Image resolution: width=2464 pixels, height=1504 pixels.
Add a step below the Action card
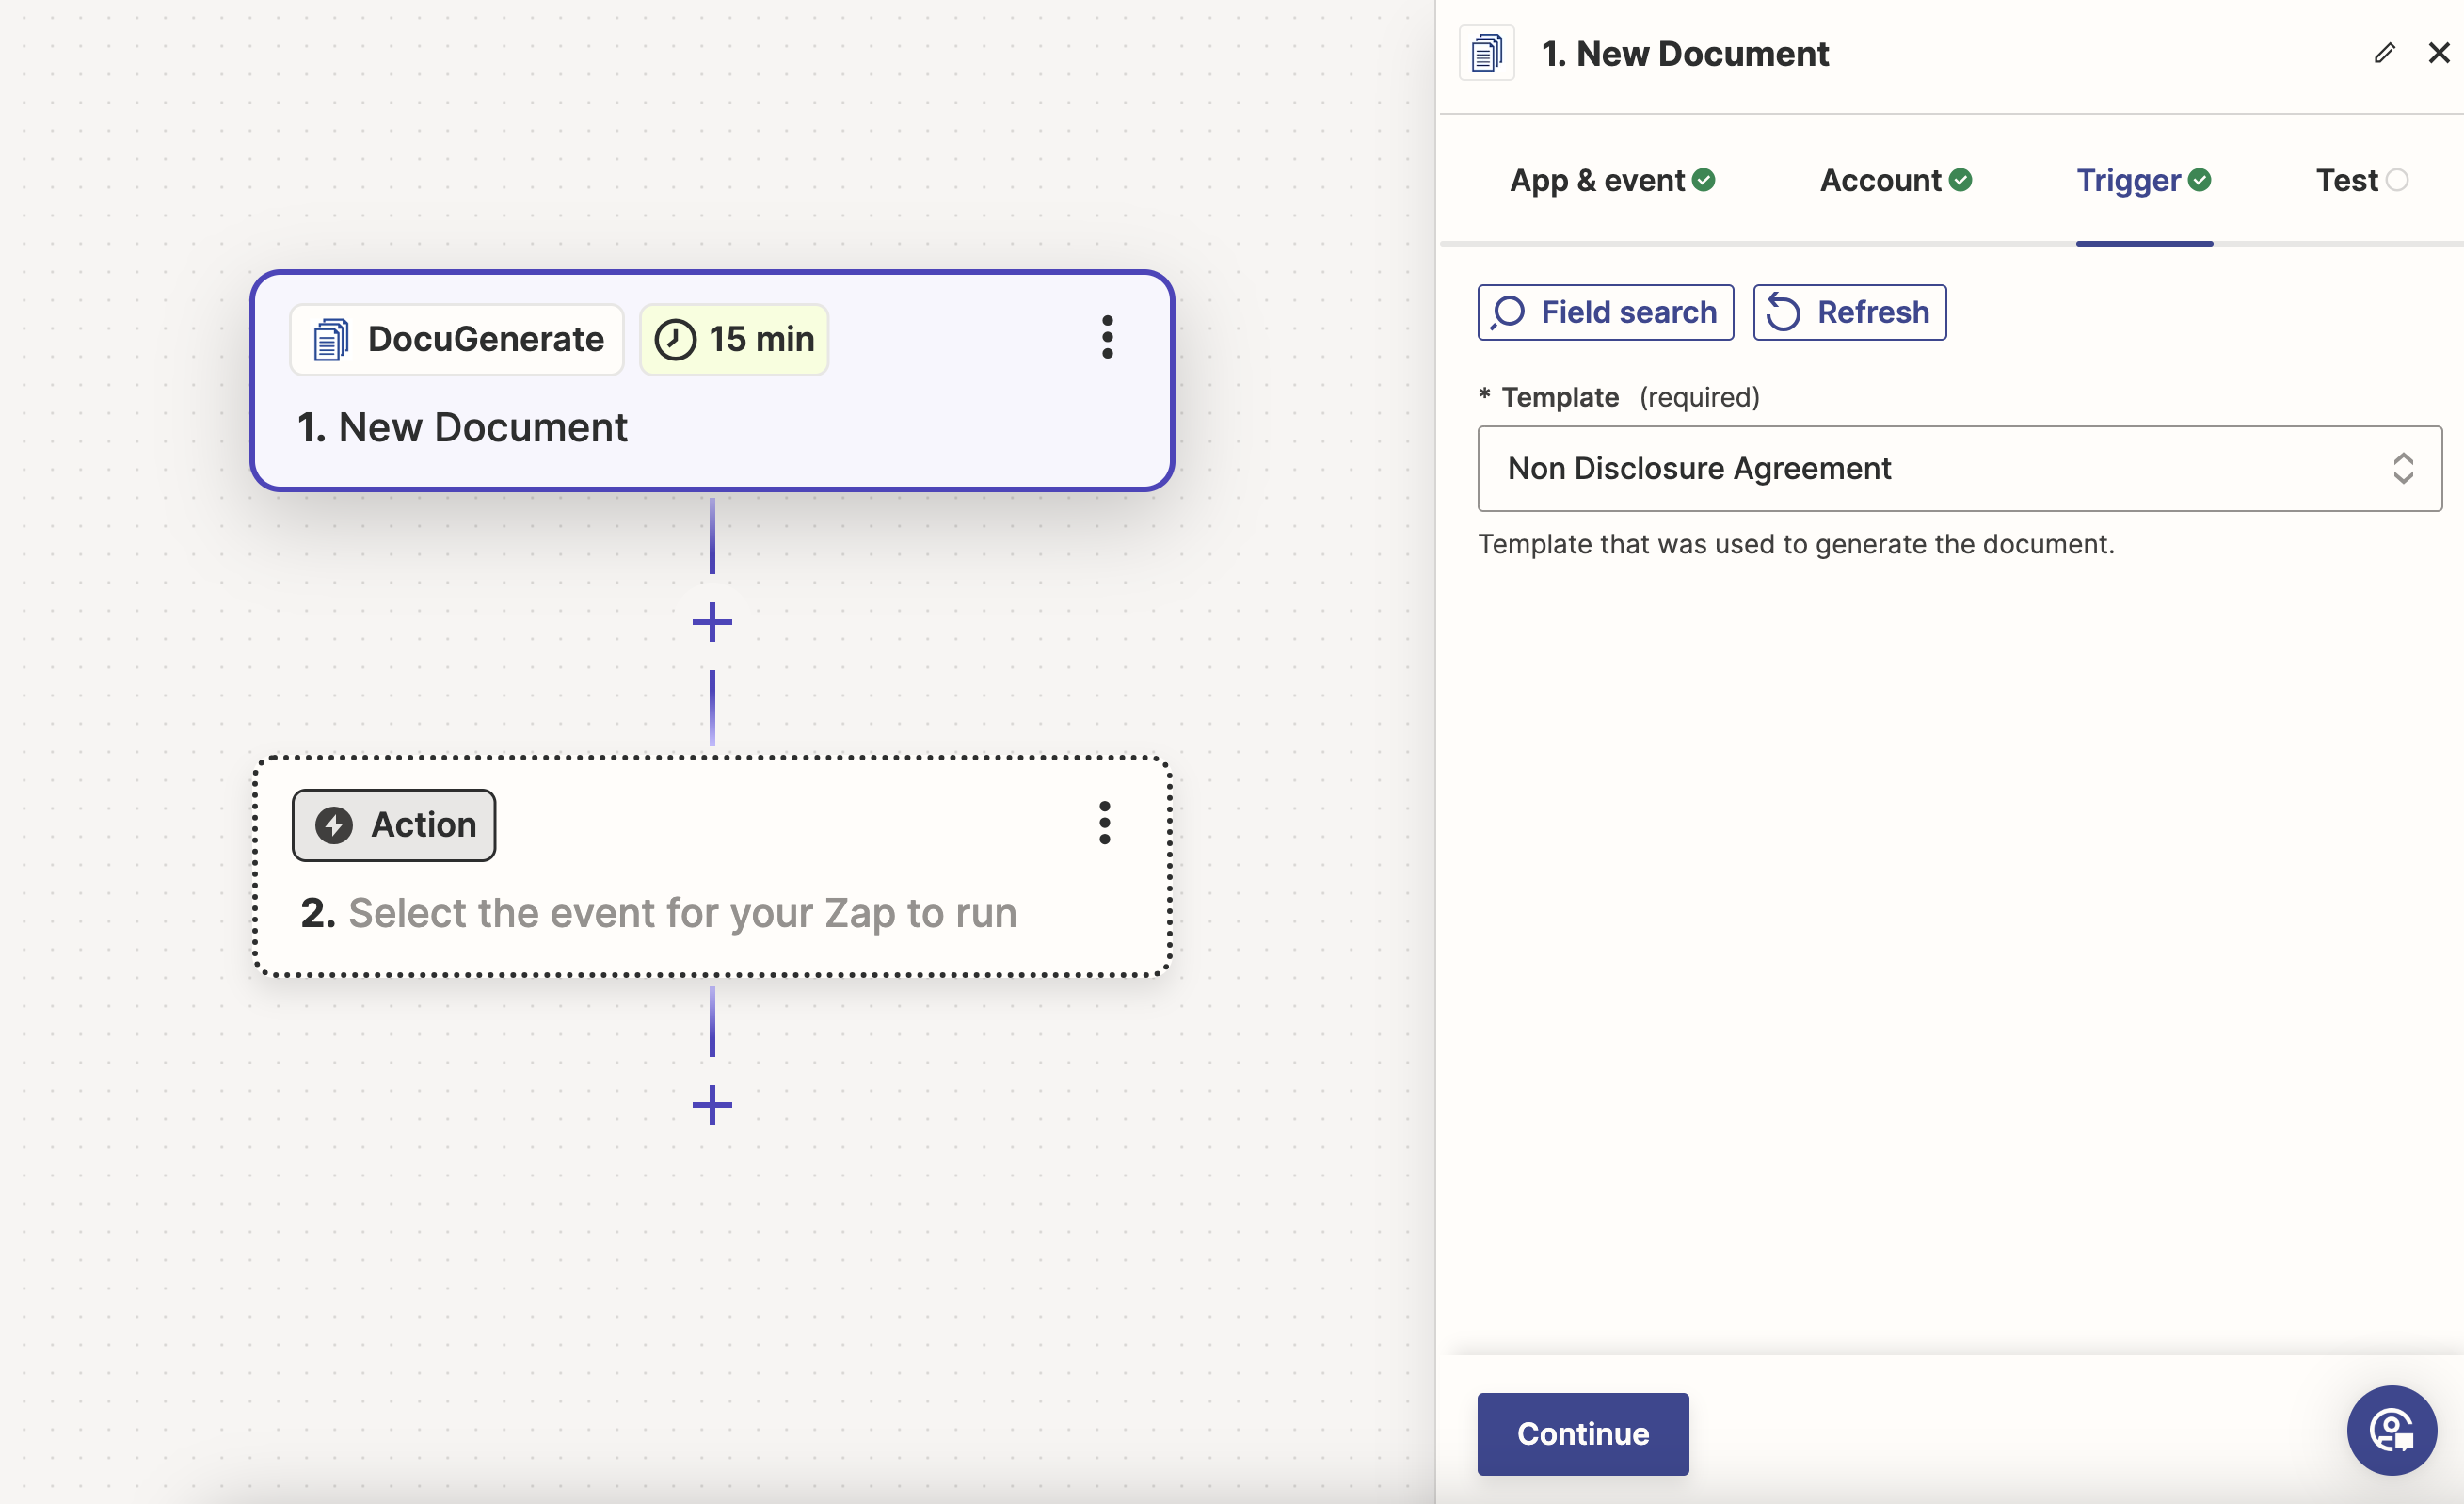712,1105
